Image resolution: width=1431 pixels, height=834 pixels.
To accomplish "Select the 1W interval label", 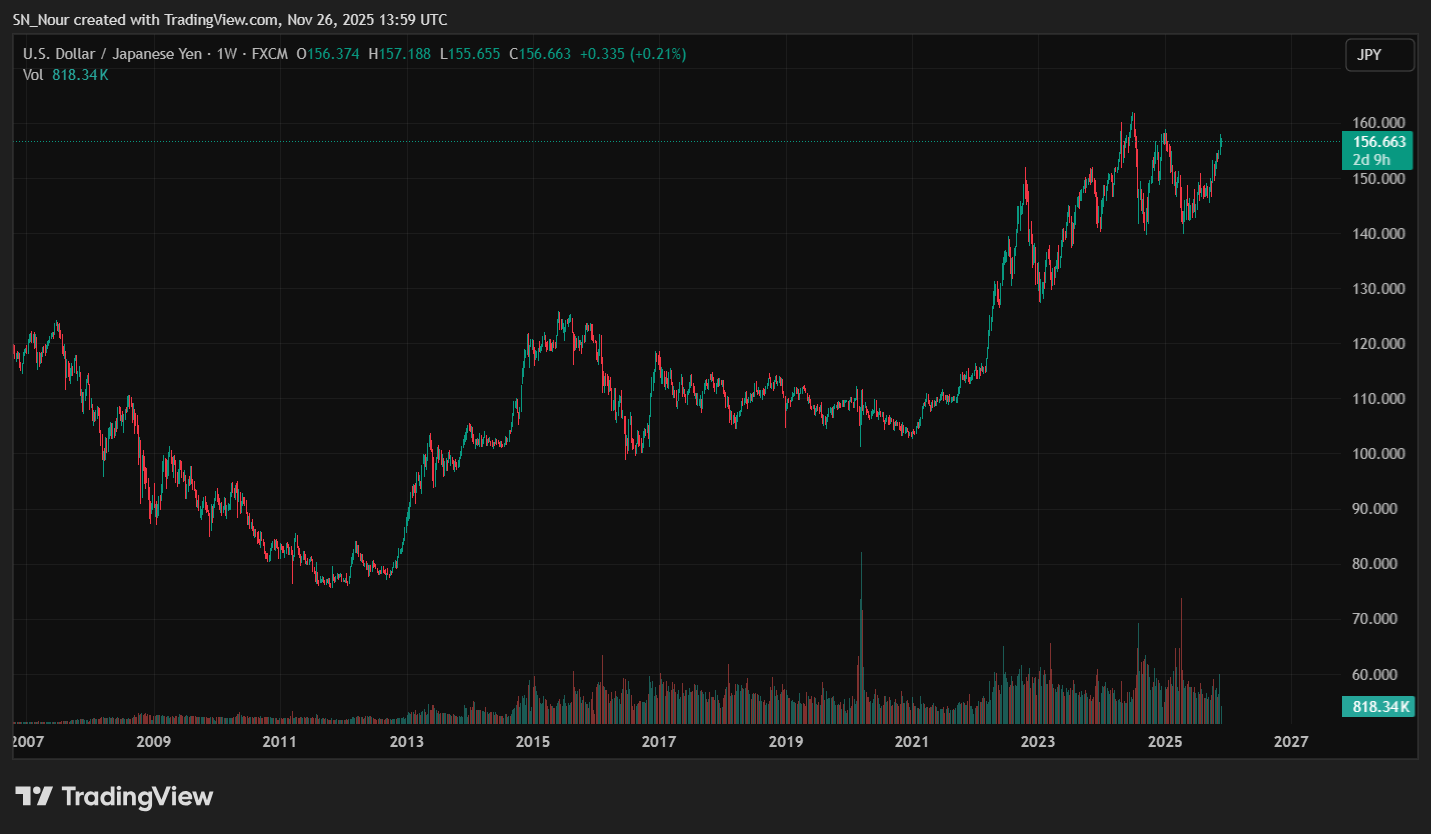I will pos(228,54).
